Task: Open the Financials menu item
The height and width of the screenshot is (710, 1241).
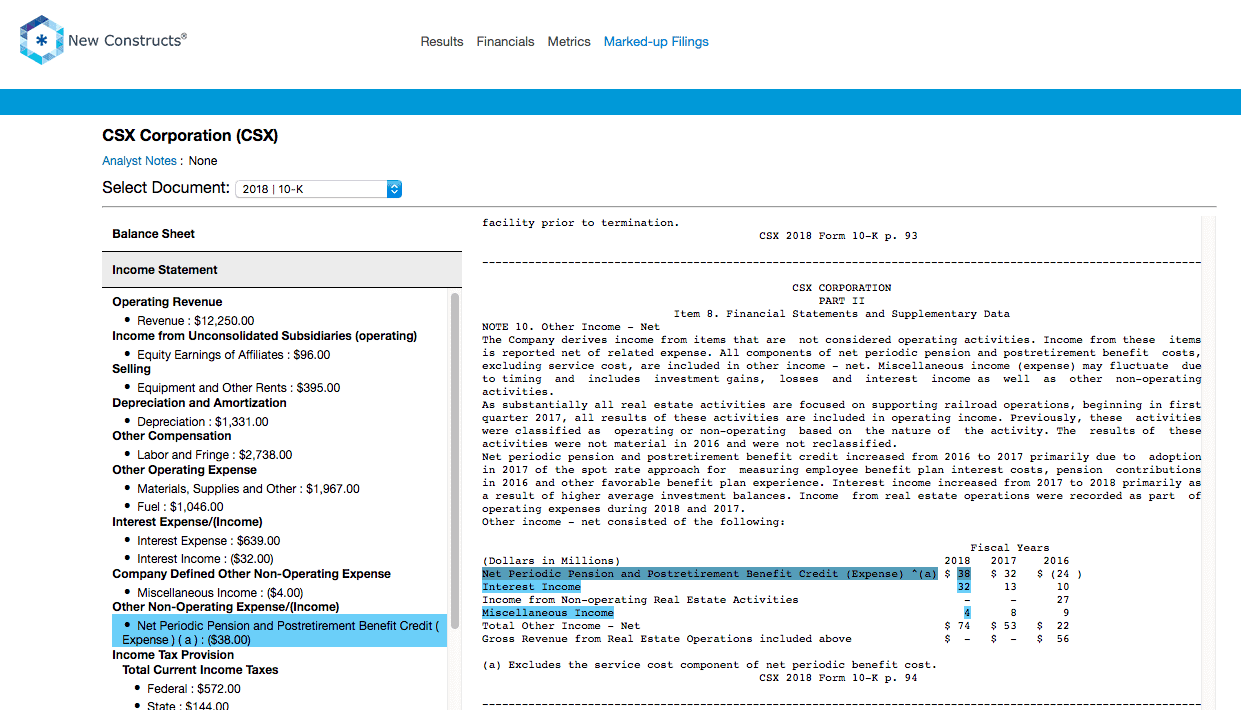Action: coord(505,42)
